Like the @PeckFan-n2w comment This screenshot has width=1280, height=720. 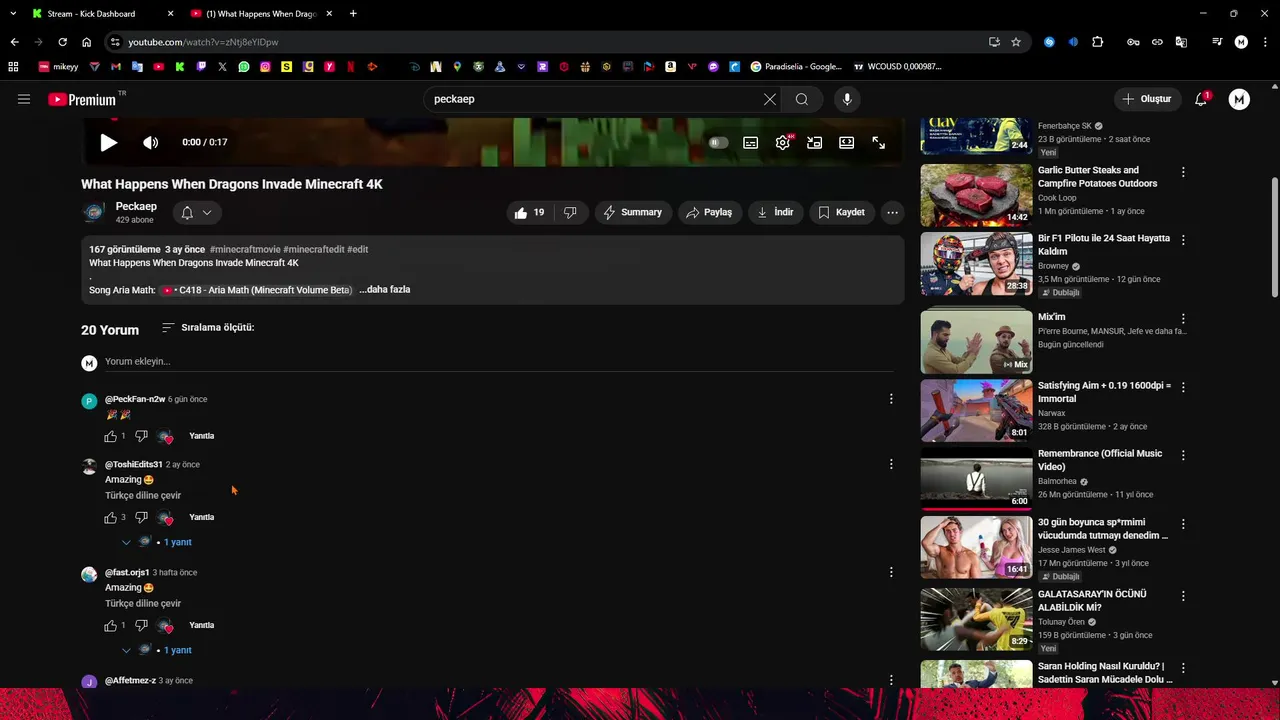(111, 436)
